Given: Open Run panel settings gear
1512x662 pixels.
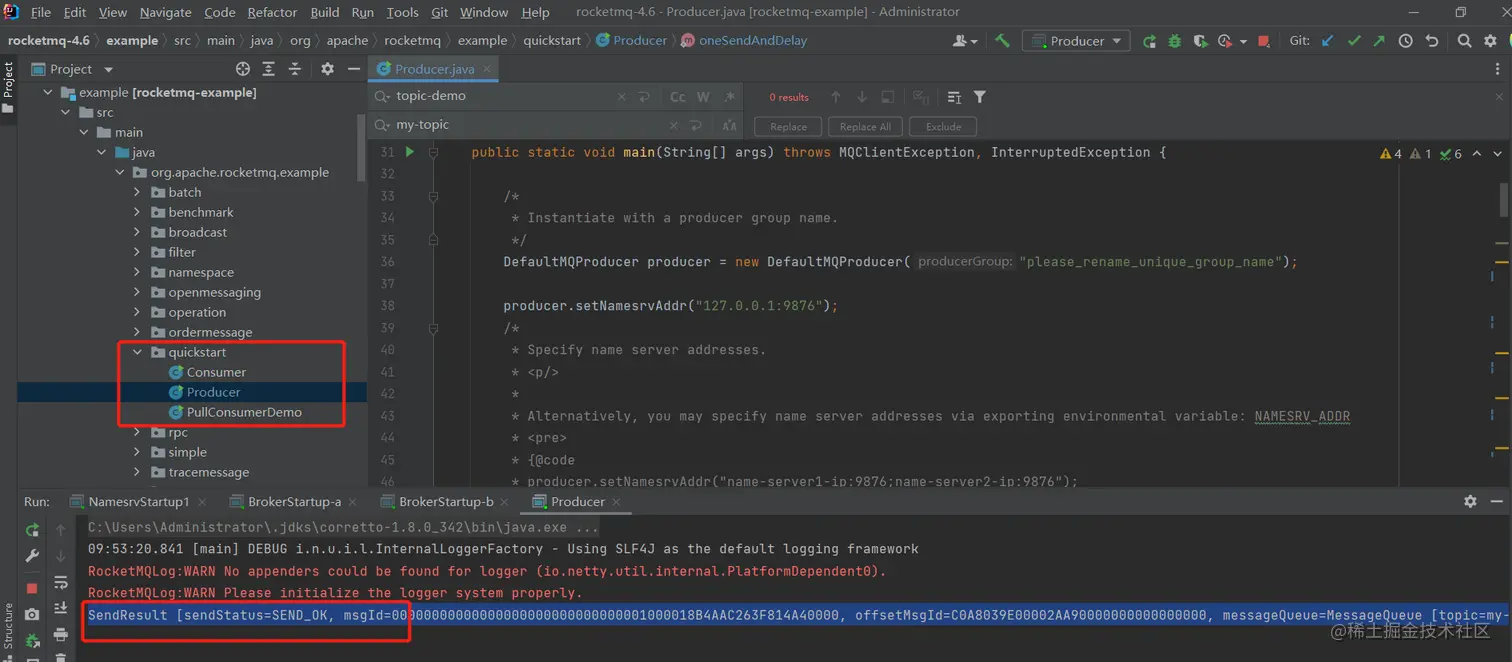Looking at the screenshot, I should [1470, 501].
